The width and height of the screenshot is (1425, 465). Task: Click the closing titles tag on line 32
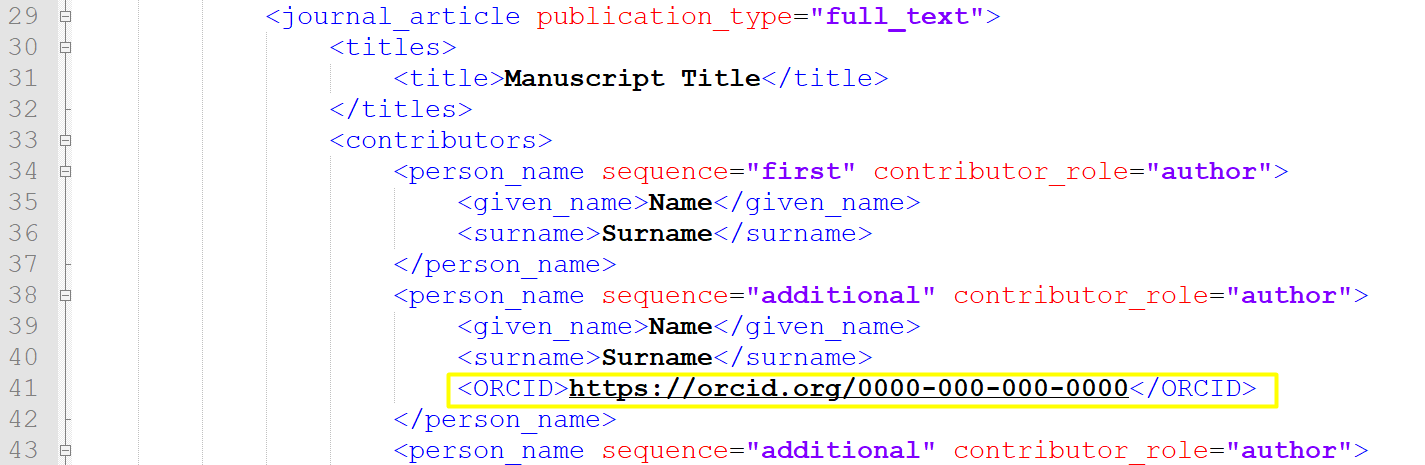pos(400,109)
